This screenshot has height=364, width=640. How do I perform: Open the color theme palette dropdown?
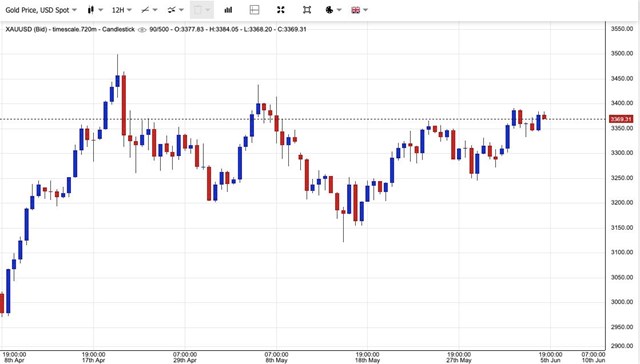[x=333, y=10]
